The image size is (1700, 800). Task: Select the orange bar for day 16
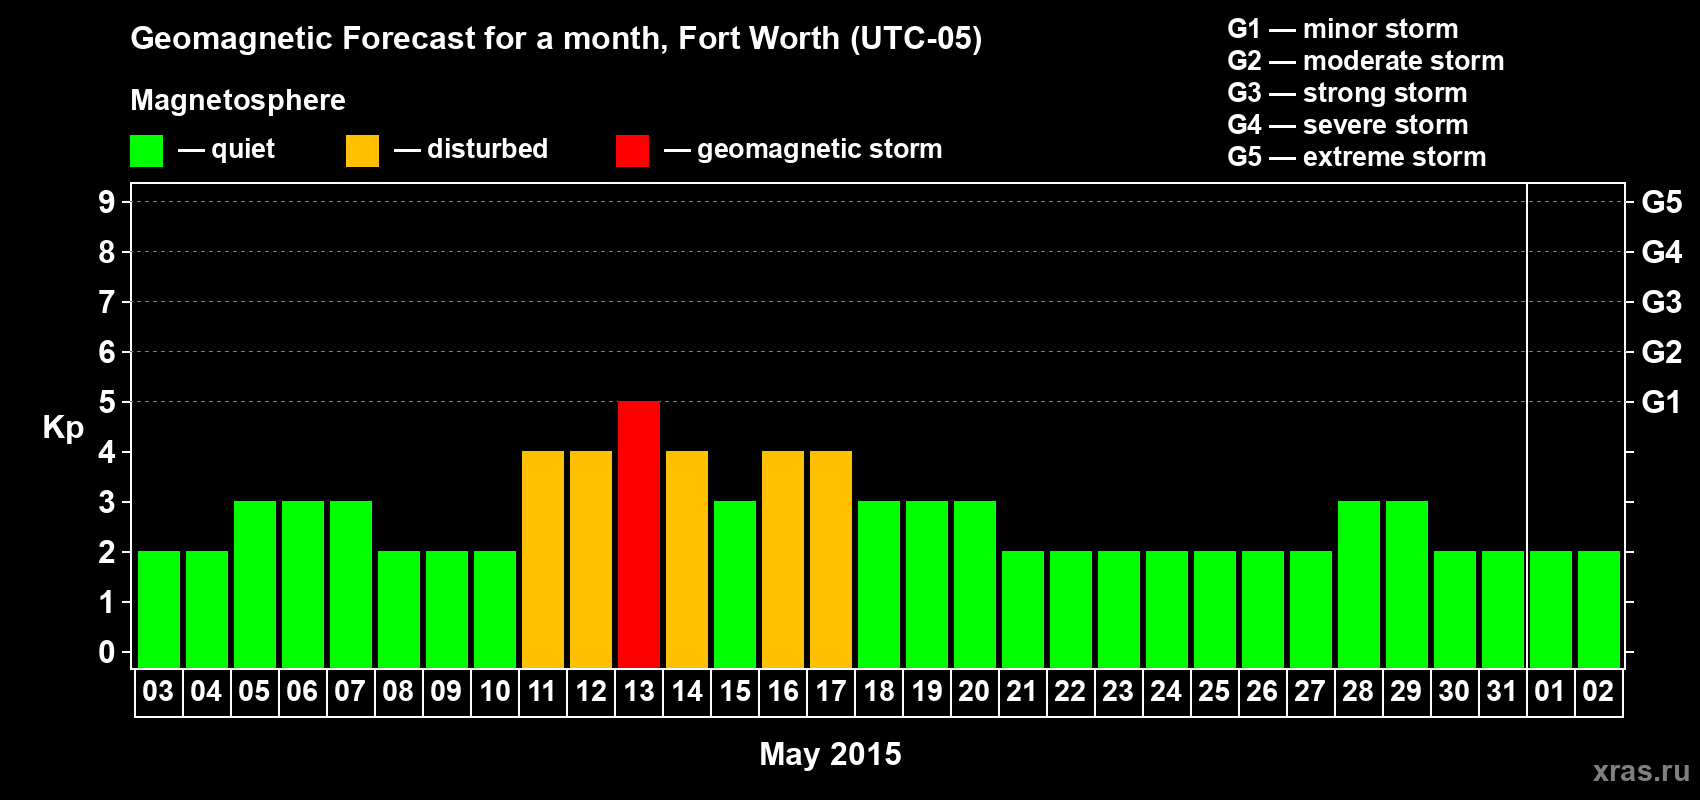click(783, 559)
